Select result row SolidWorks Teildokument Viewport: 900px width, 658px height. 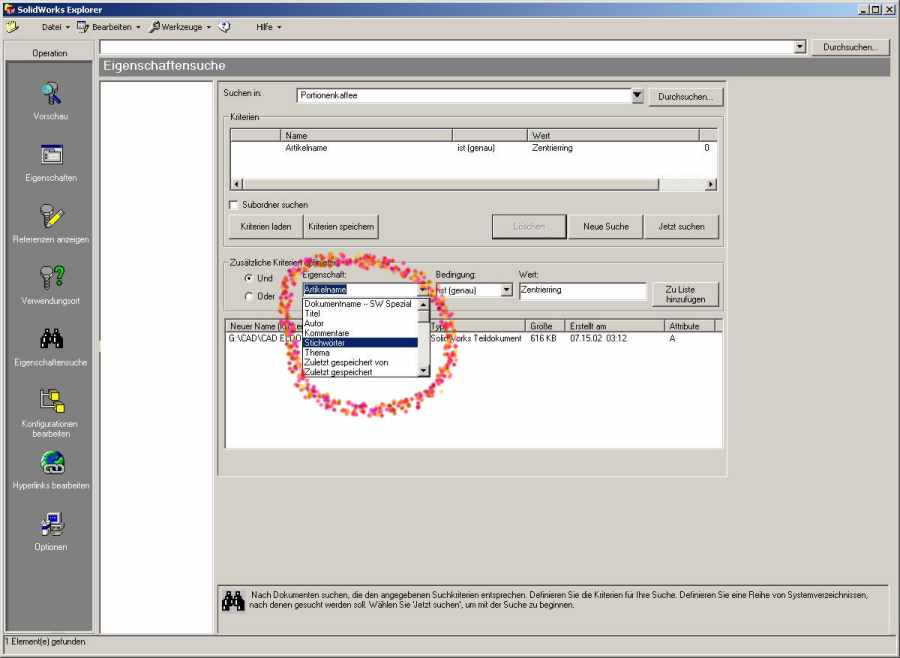pyautogui.click(x=476, y=339)
